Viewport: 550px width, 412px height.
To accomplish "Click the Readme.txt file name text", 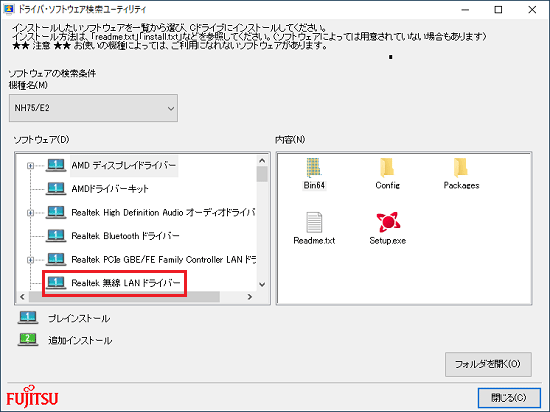I will pos(314,241).
